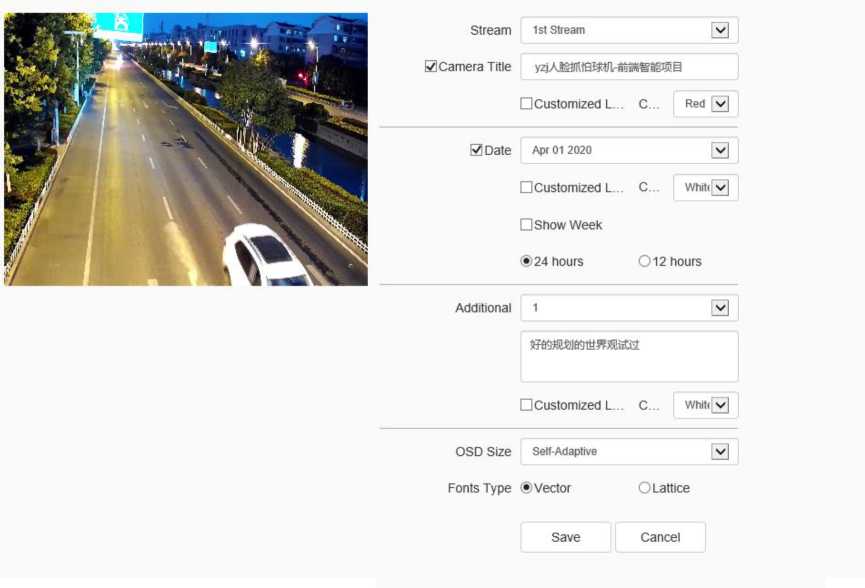Open the Additional text color dropdown
Image resolution: width=865 pixels, height=588 pixels.
705,405
